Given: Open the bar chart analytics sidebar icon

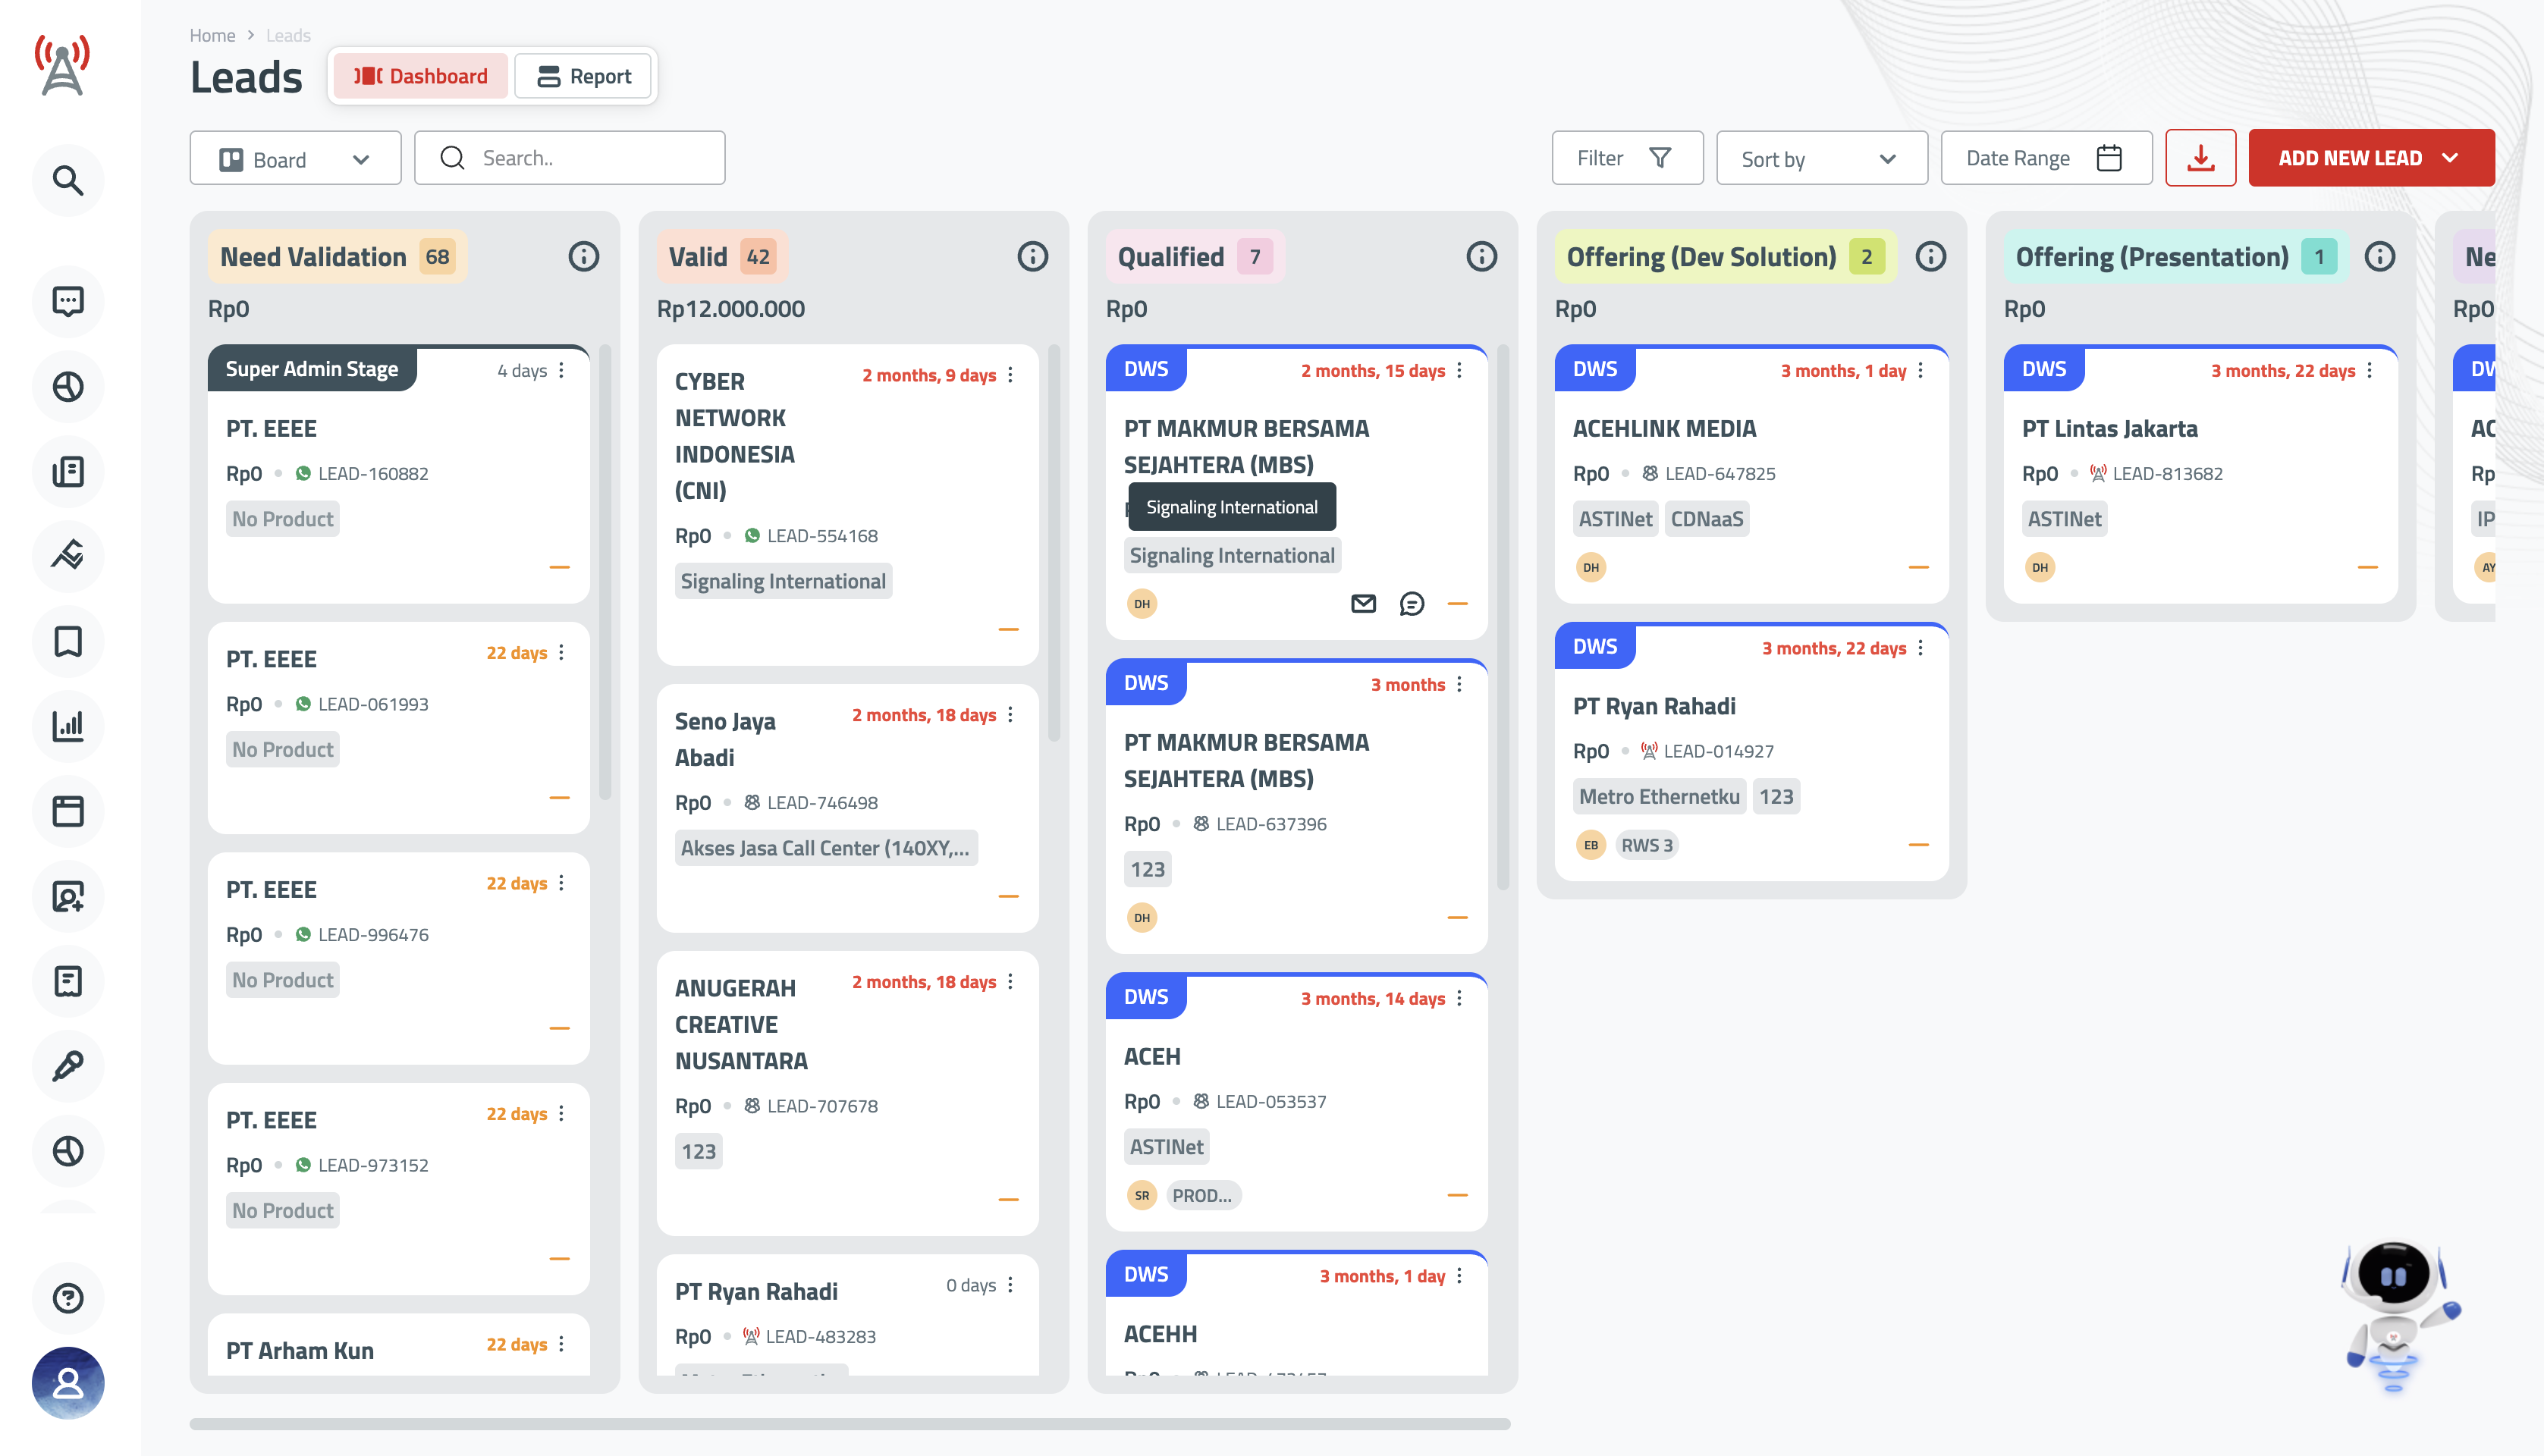Looking at the screenshot, I should tap(68, 726).
